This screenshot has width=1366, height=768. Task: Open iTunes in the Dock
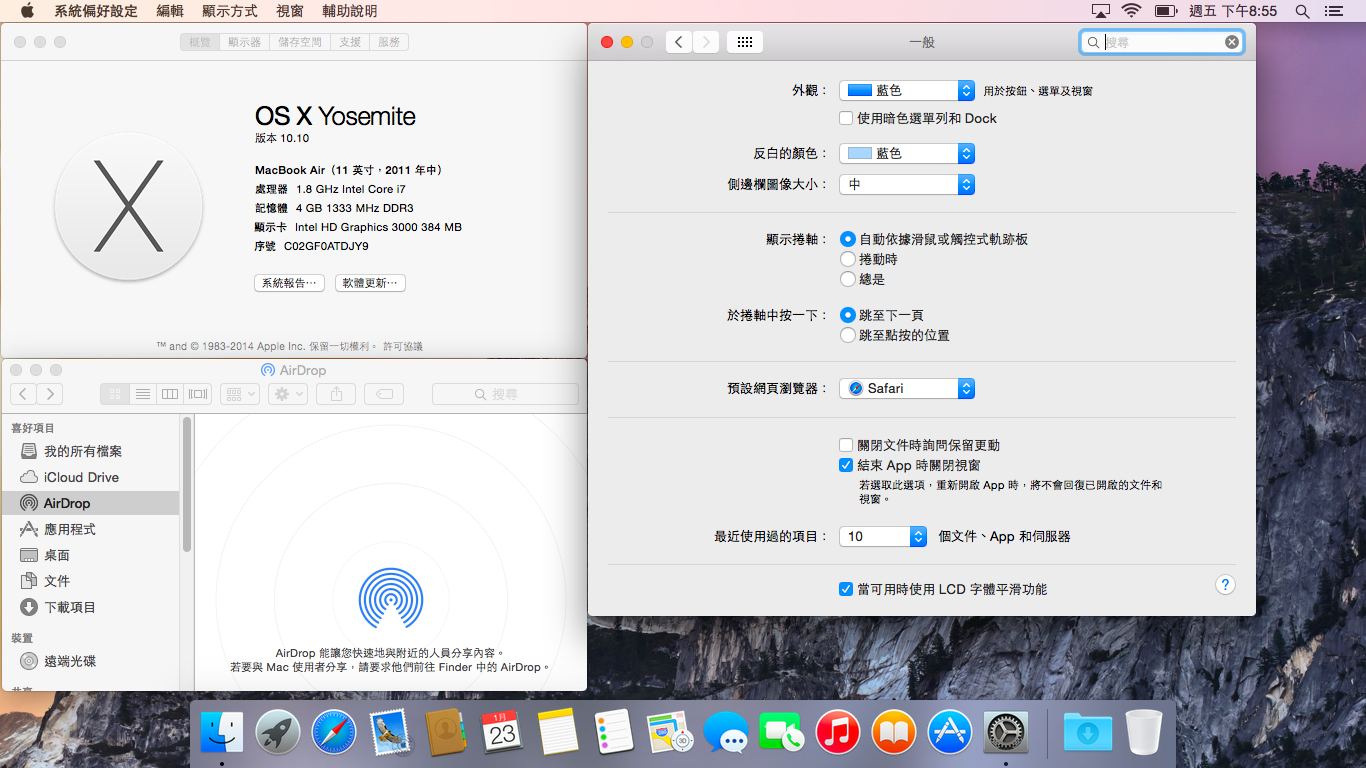point(838,733)
